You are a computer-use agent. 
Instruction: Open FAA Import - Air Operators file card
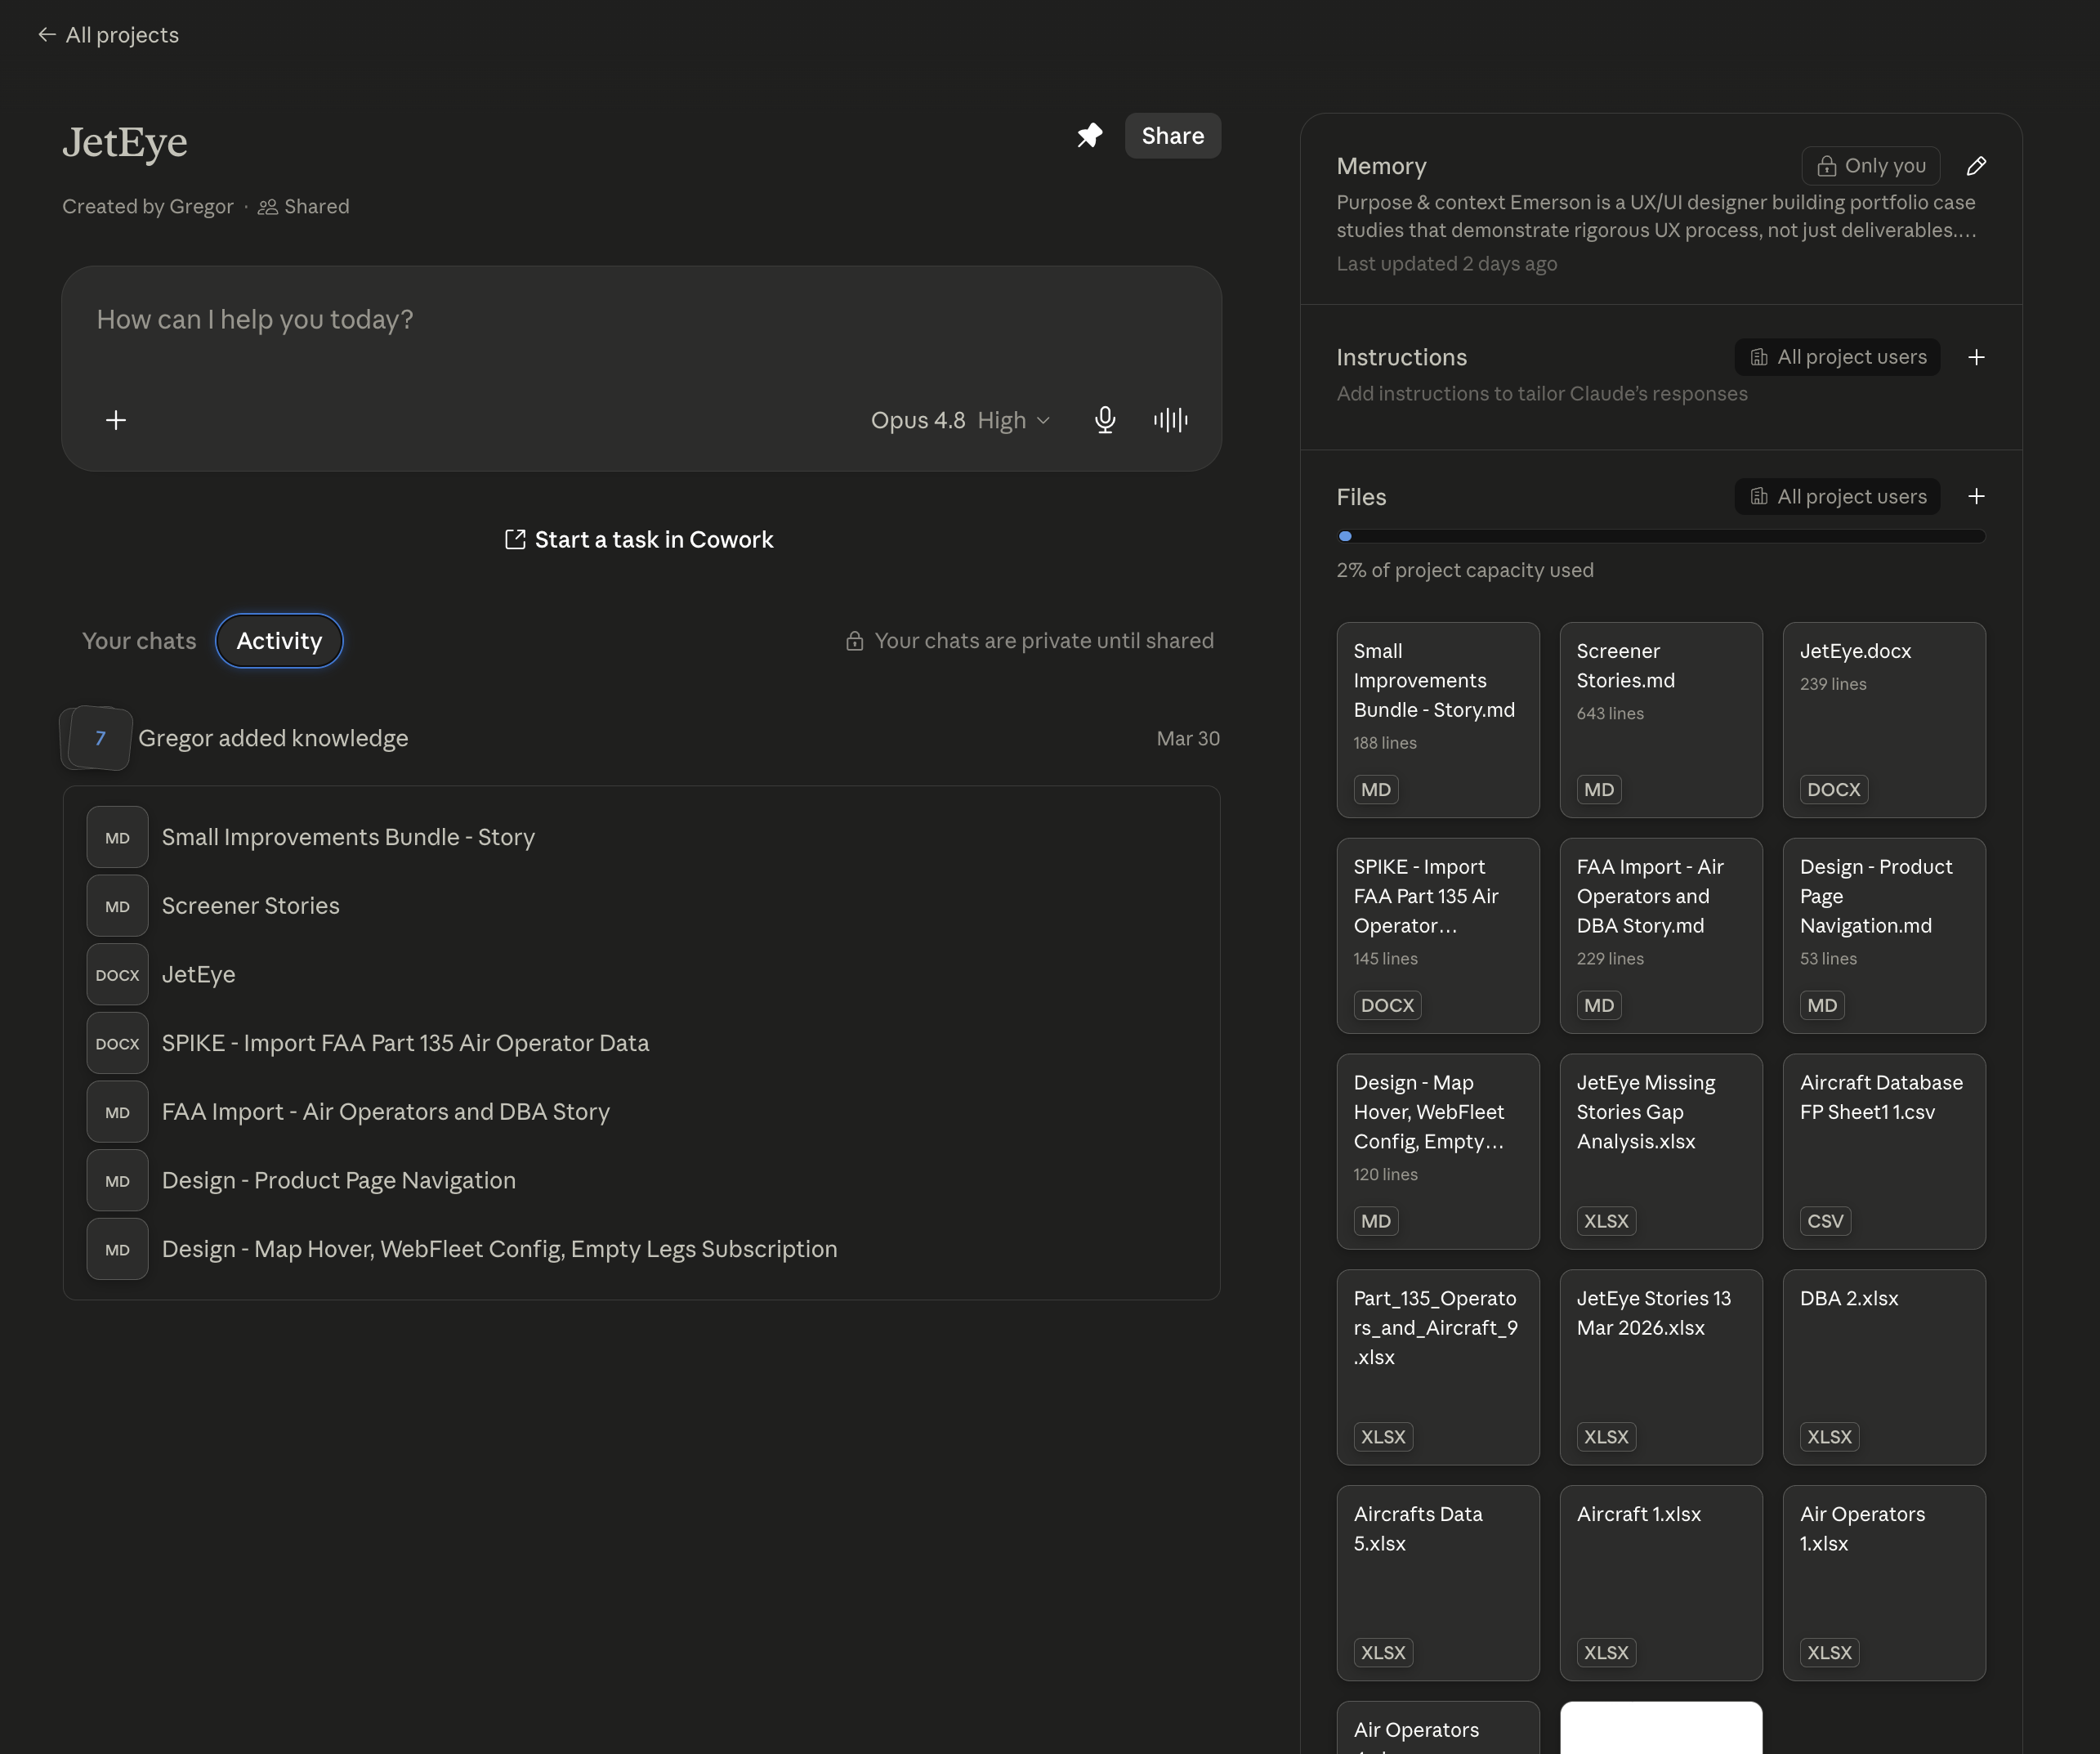[1661, 936]
